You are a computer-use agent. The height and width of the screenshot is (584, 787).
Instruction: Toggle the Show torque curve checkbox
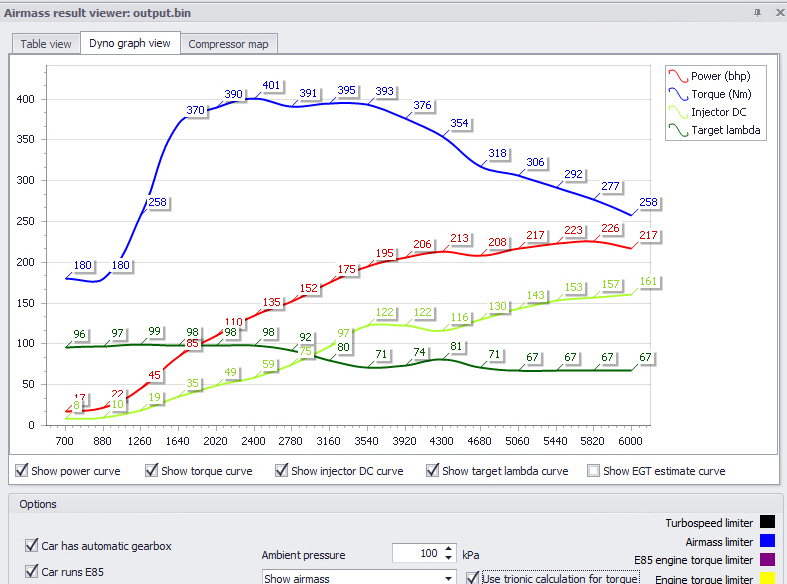152,470
